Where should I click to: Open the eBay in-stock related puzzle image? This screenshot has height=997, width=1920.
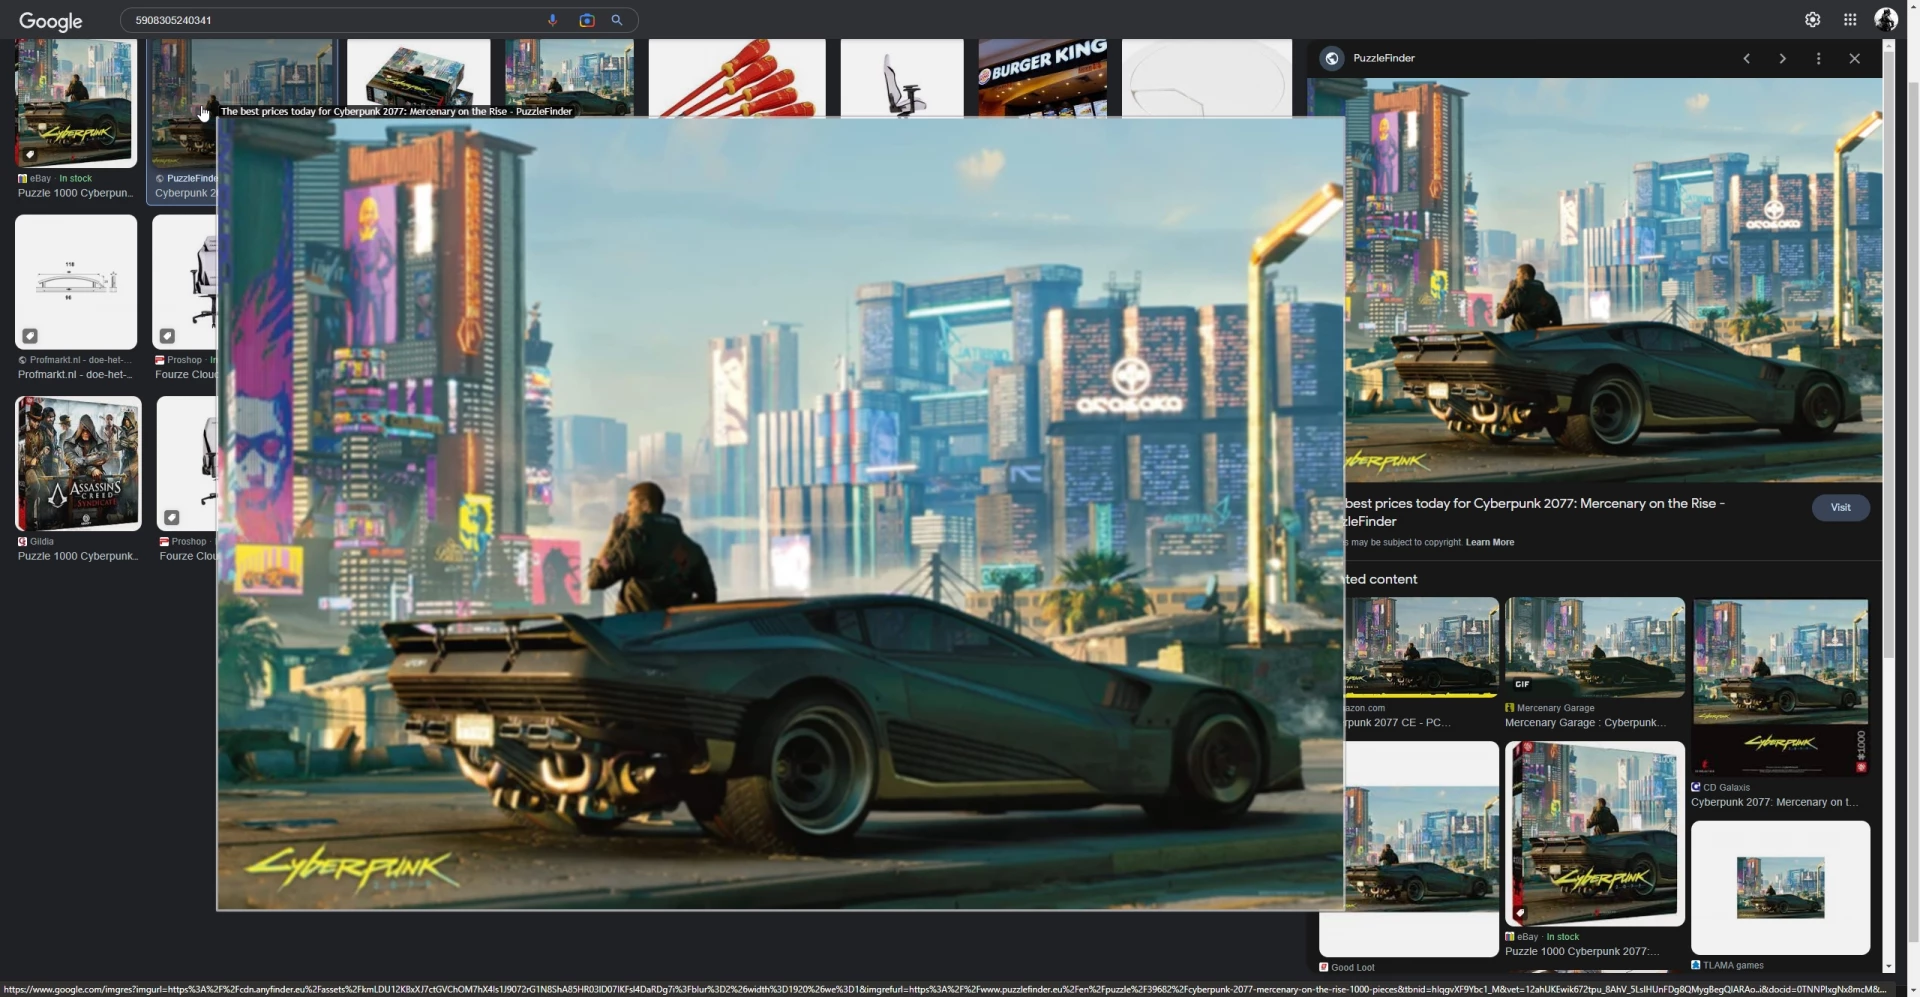(x=1594, y=834)
